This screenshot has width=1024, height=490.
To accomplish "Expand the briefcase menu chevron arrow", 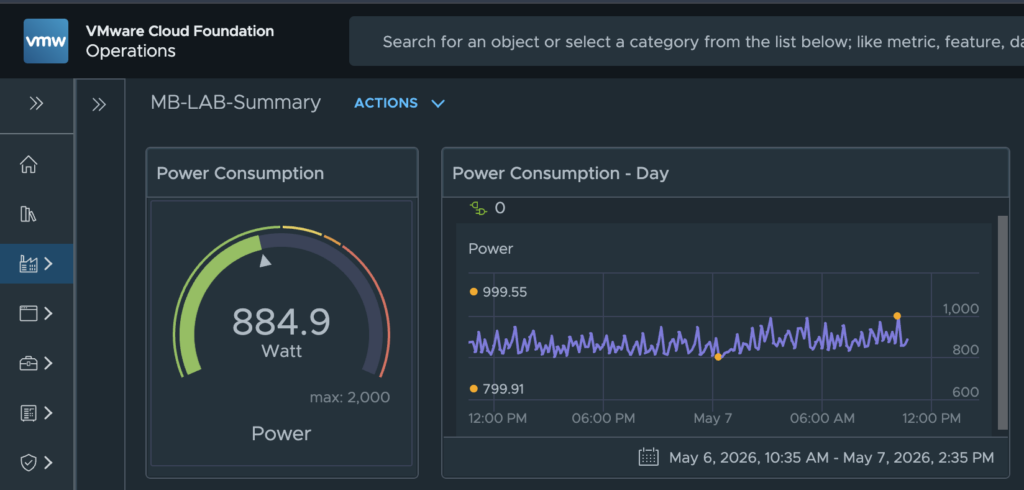I will (48, 363).
